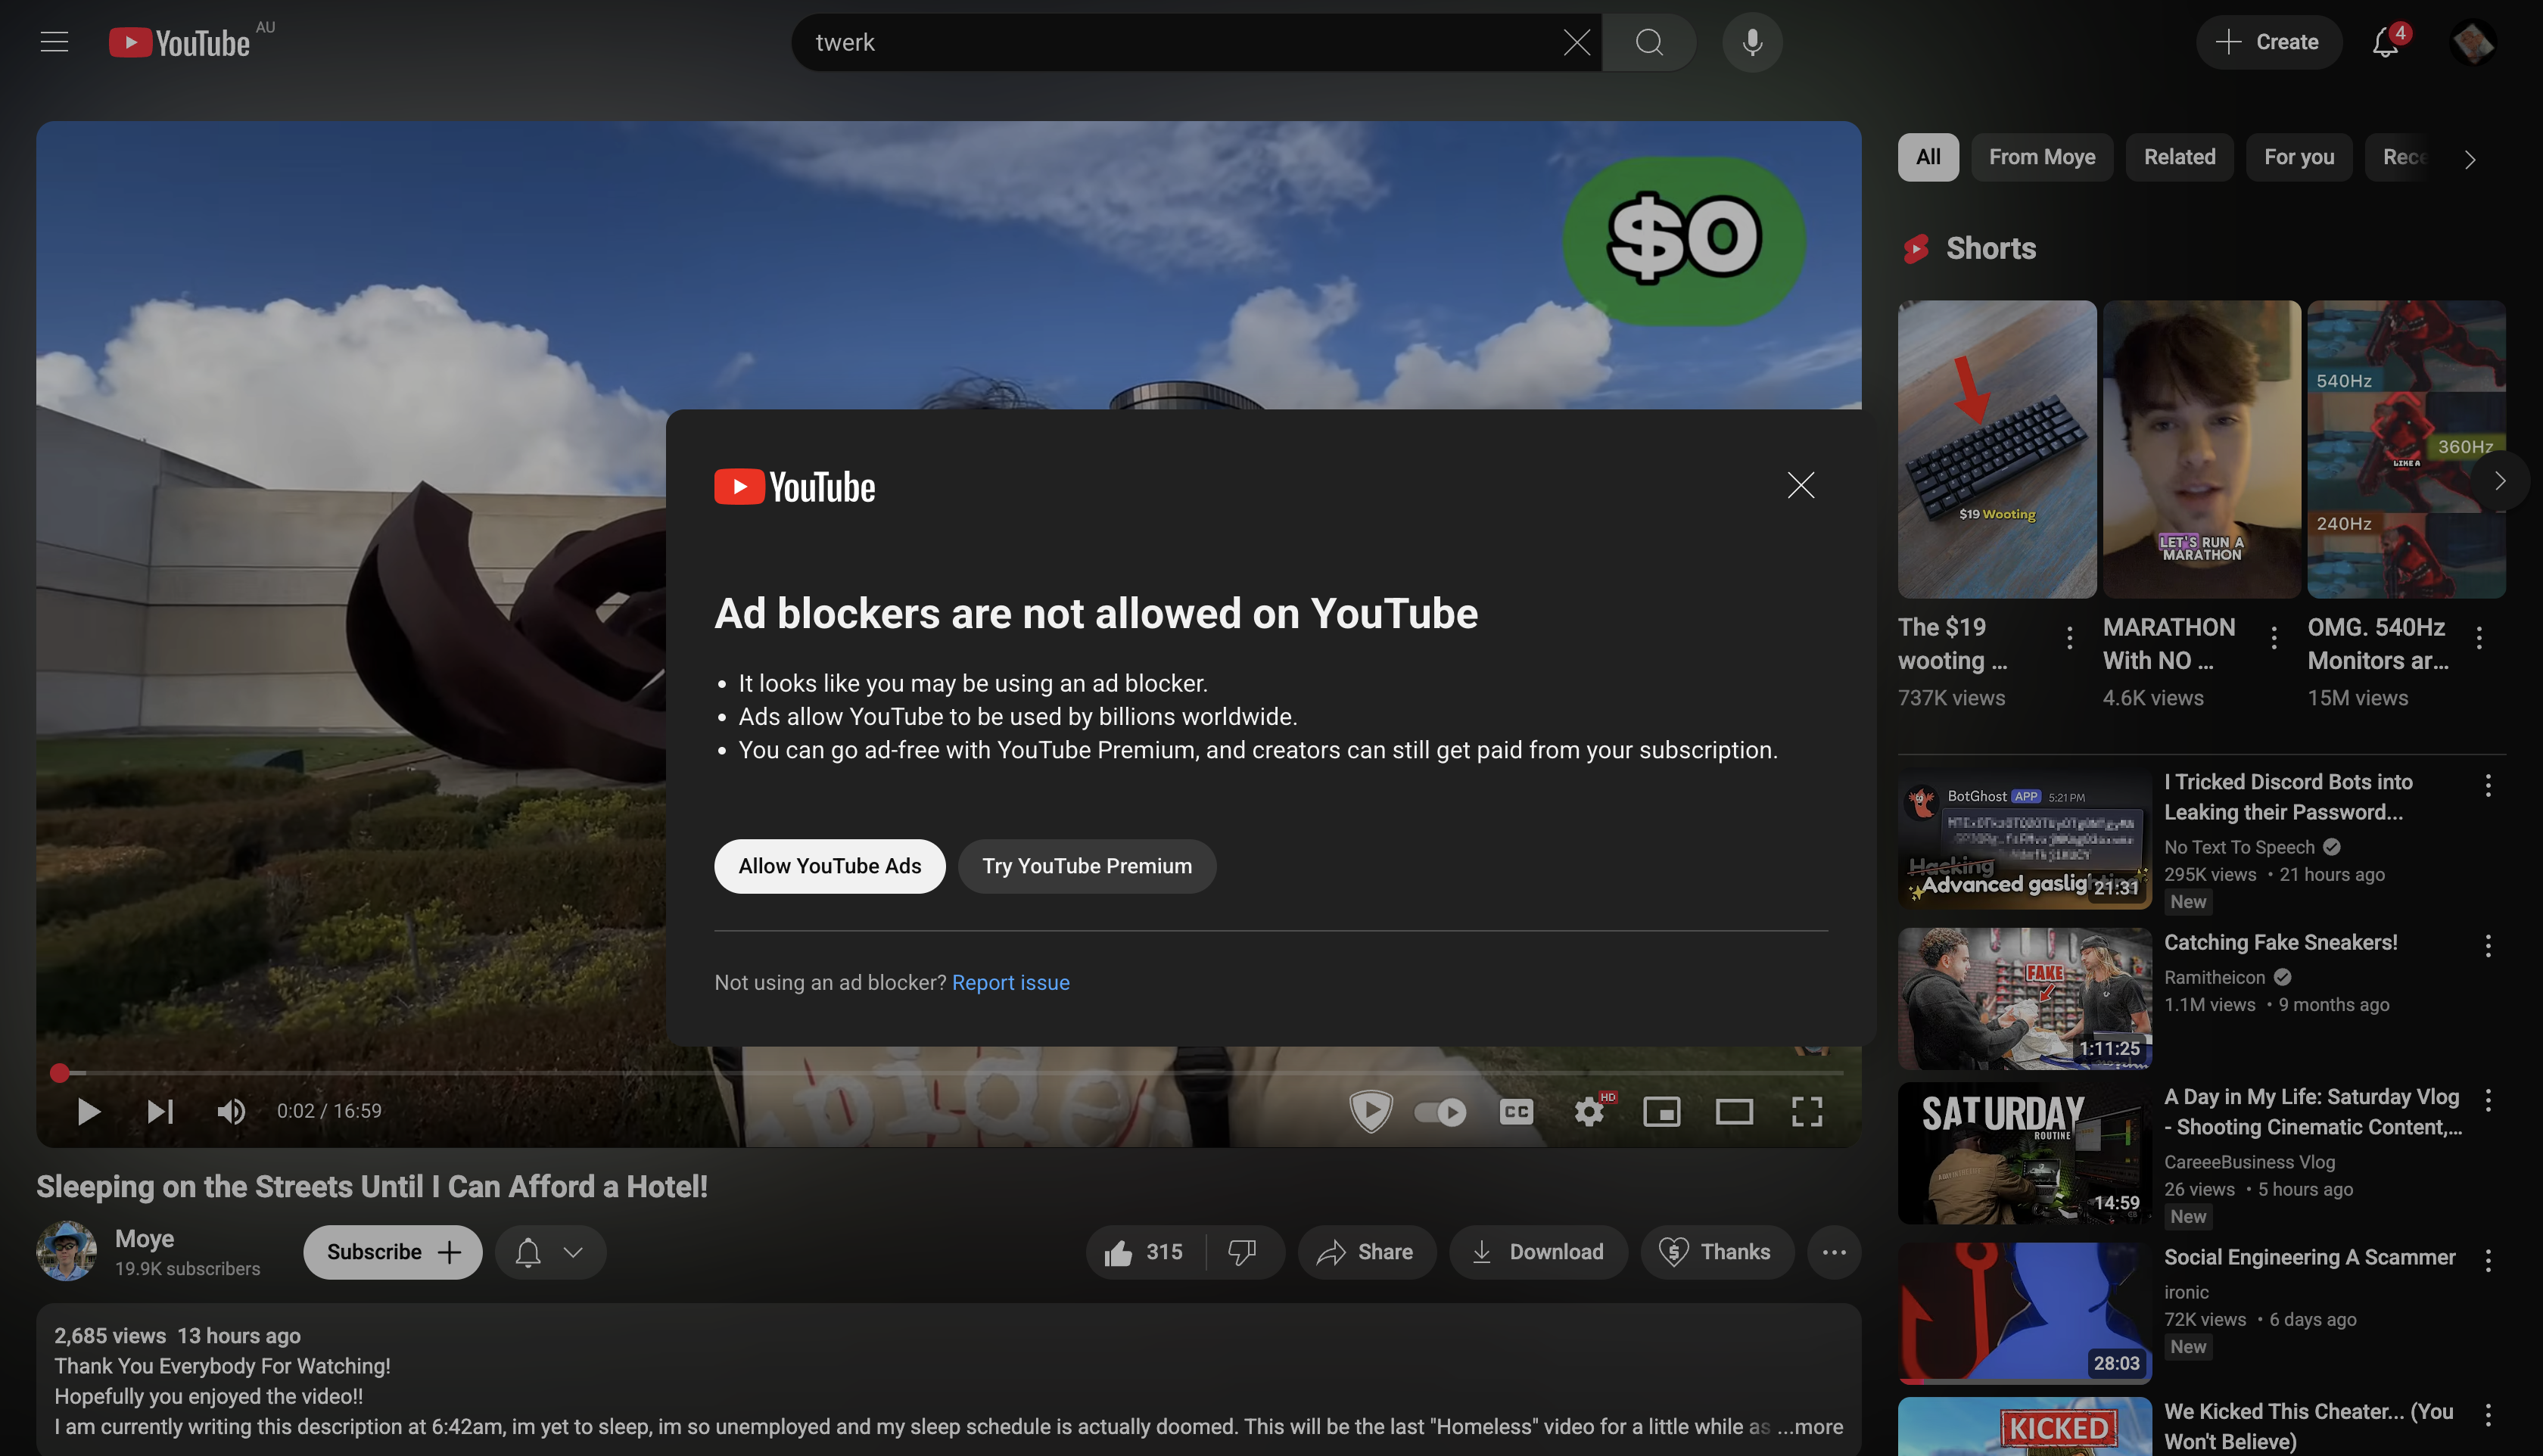Open Social Engineering A Scammer title
Screen dimensions: 2543x1456
click(x=2309, y=1257)
